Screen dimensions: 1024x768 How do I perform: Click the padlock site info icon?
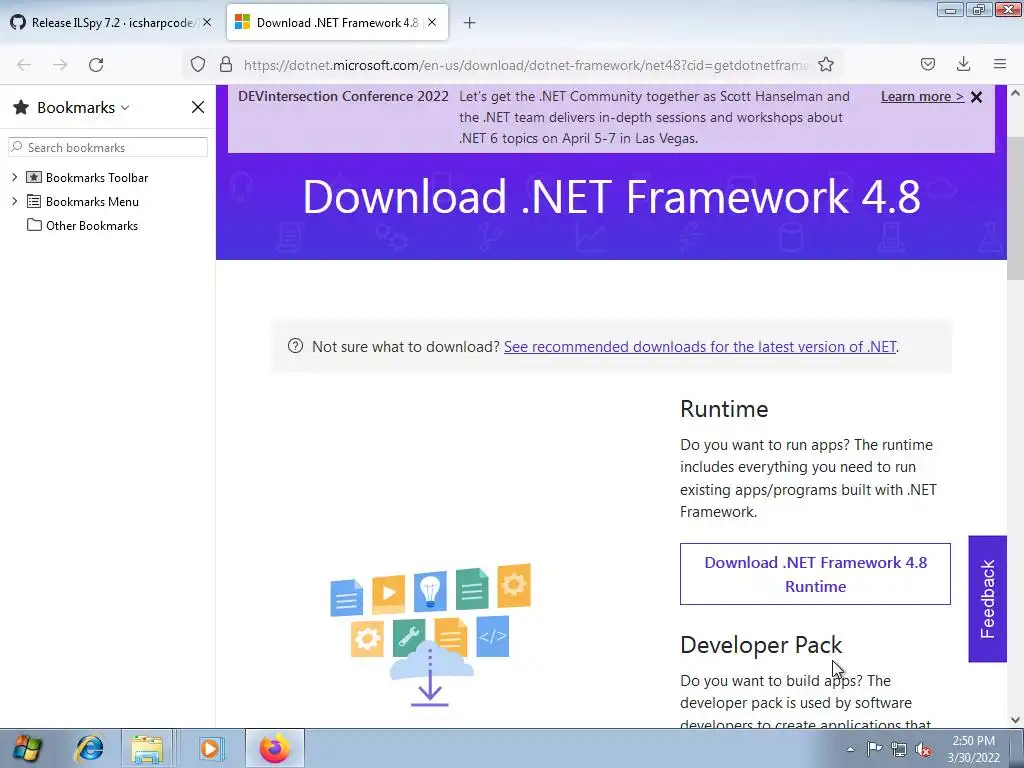[x=226, y=65]
